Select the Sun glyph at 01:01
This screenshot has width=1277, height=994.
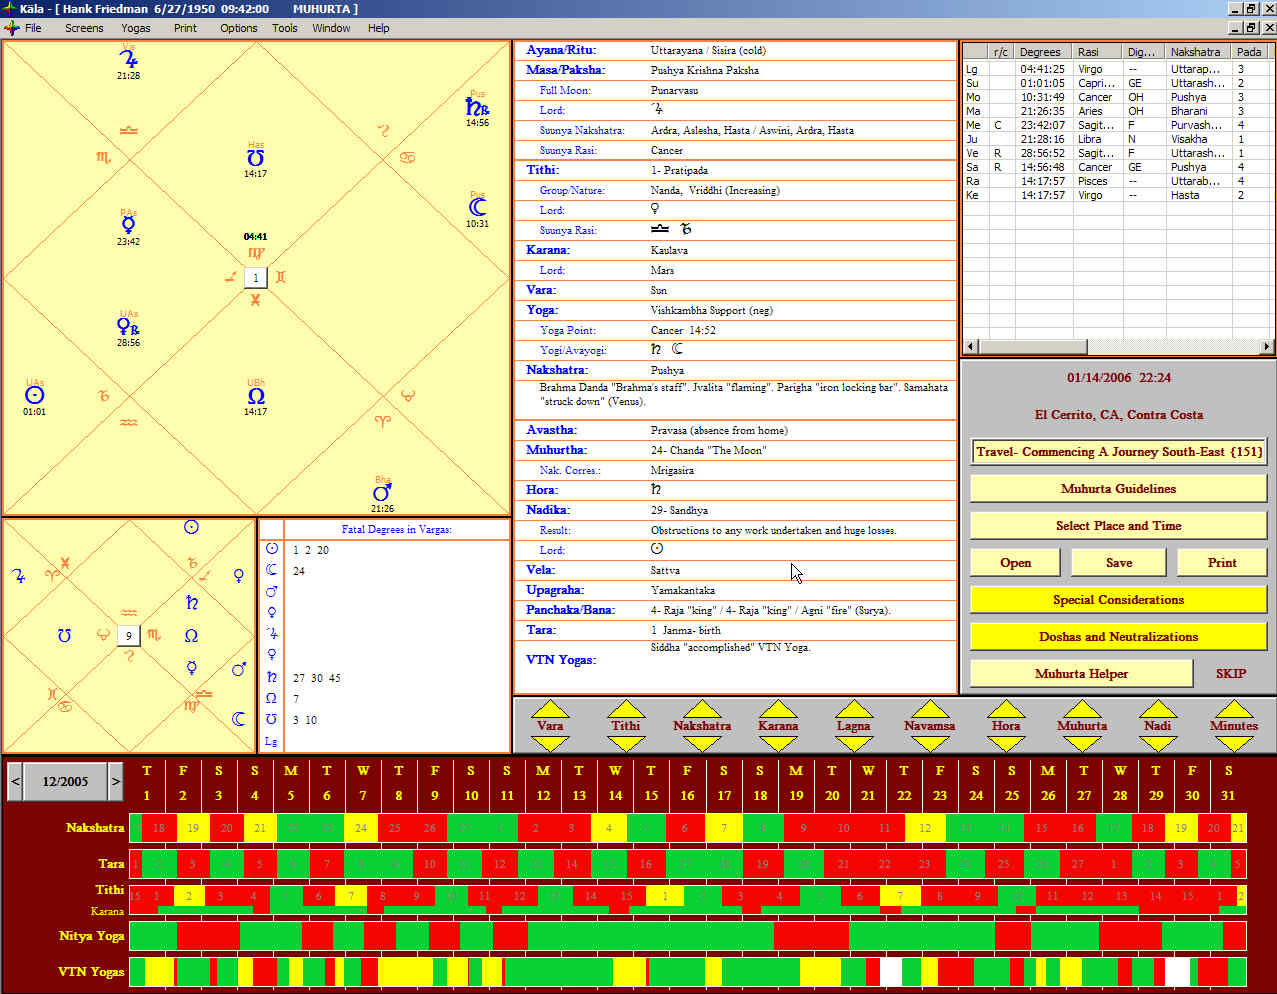[34, 395]
